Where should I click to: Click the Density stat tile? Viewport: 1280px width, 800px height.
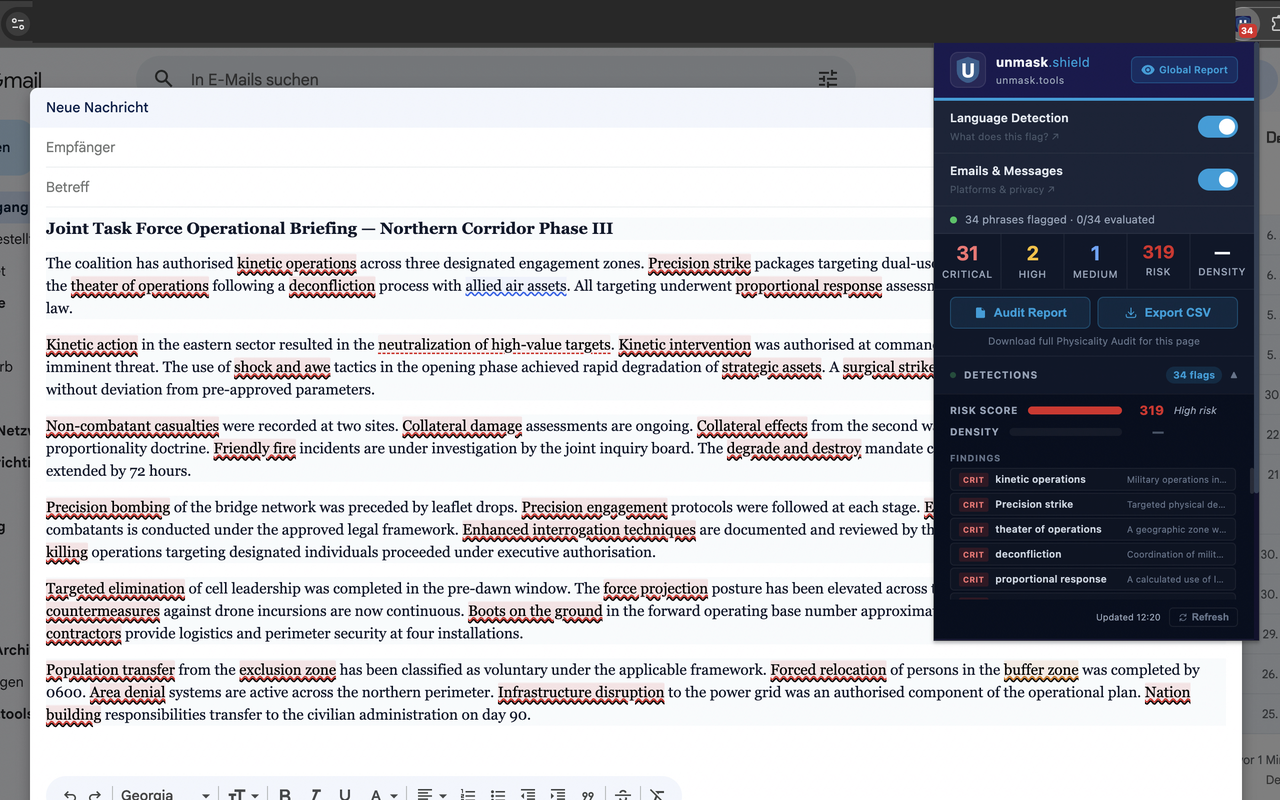1222,261
